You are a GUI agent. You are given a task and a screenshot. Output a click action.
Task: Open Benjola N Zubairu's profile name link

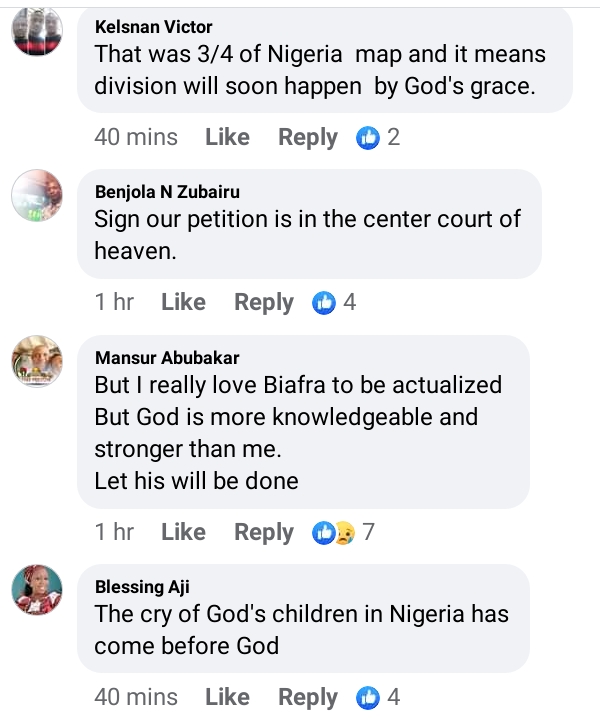167,192
